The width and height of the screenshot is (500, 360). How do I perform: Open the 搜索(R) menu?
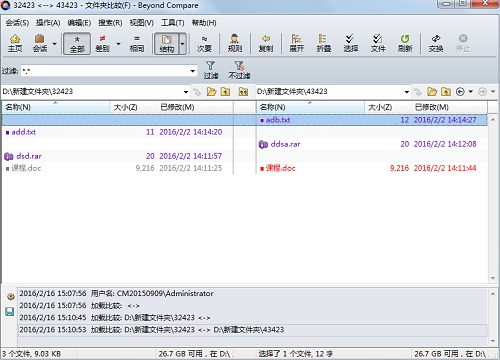point(110,23)
